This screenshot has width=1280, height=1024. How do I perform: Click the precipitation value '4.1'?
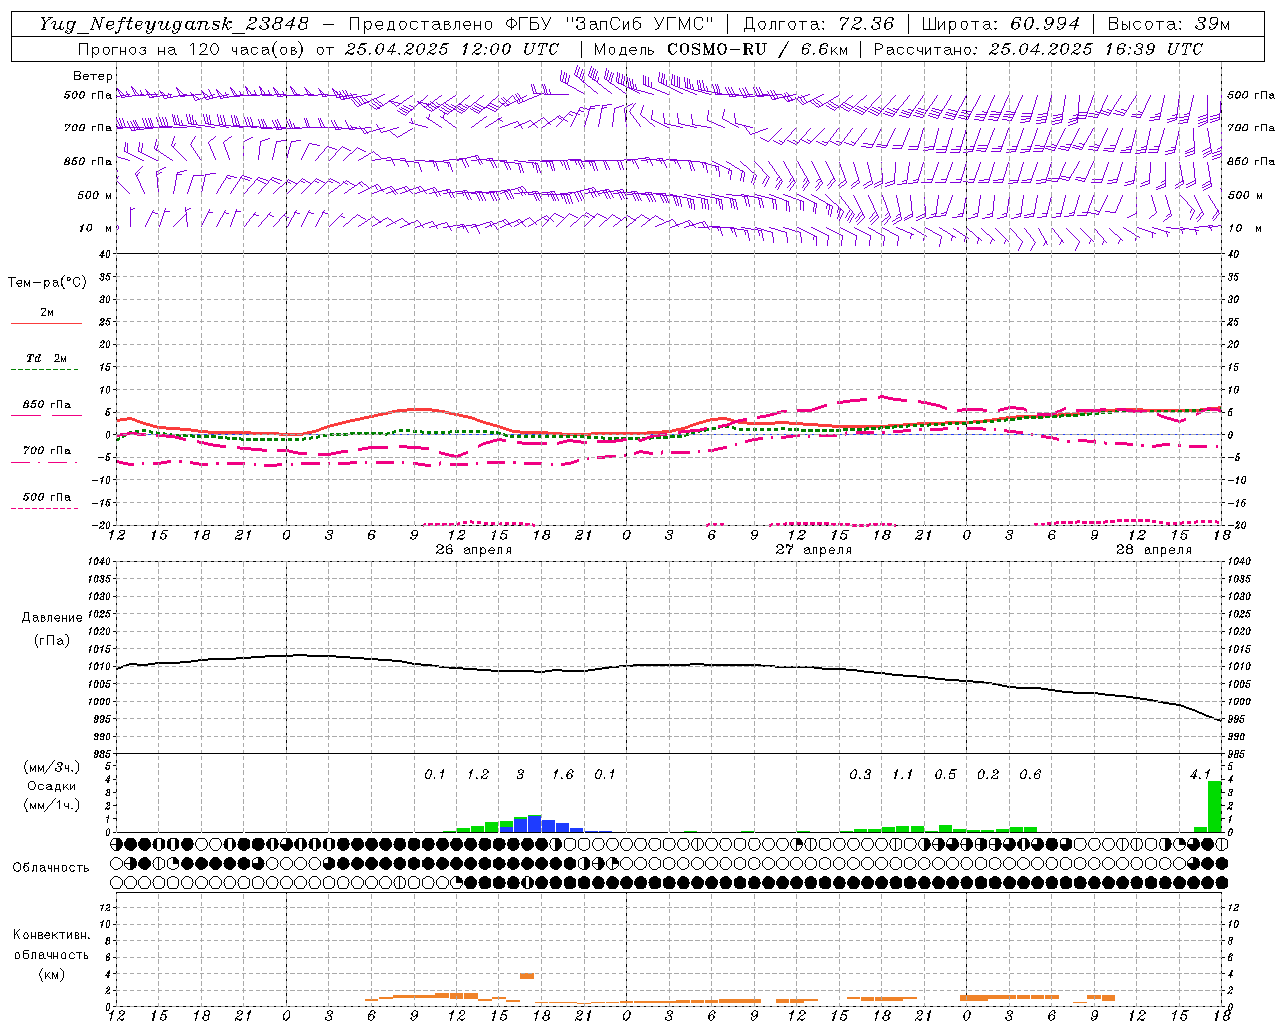click(x=1200, y=775)
